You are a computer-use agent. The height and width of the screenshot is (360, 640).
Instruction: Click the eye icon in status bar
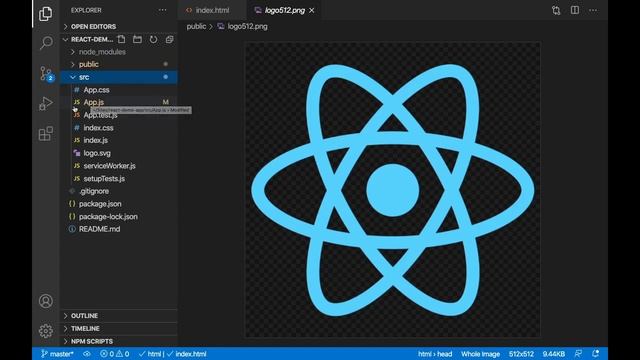coord(87,354)
